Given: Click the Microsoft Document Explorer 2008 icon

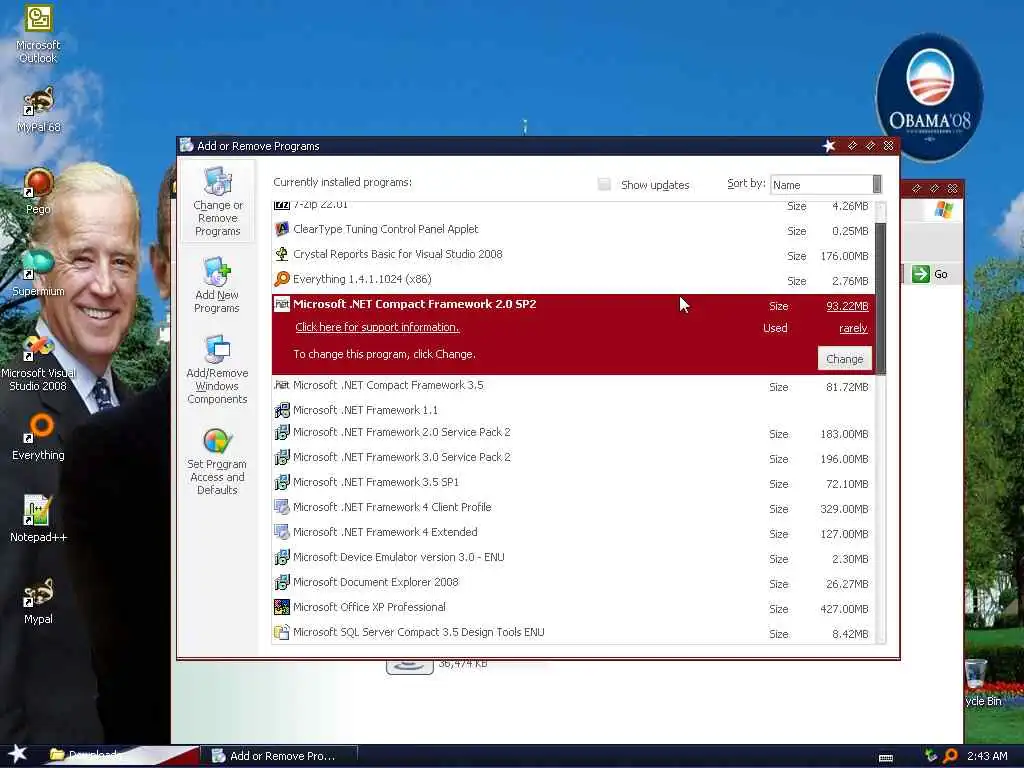Looking at the screenshot, I should click(281, 582).
